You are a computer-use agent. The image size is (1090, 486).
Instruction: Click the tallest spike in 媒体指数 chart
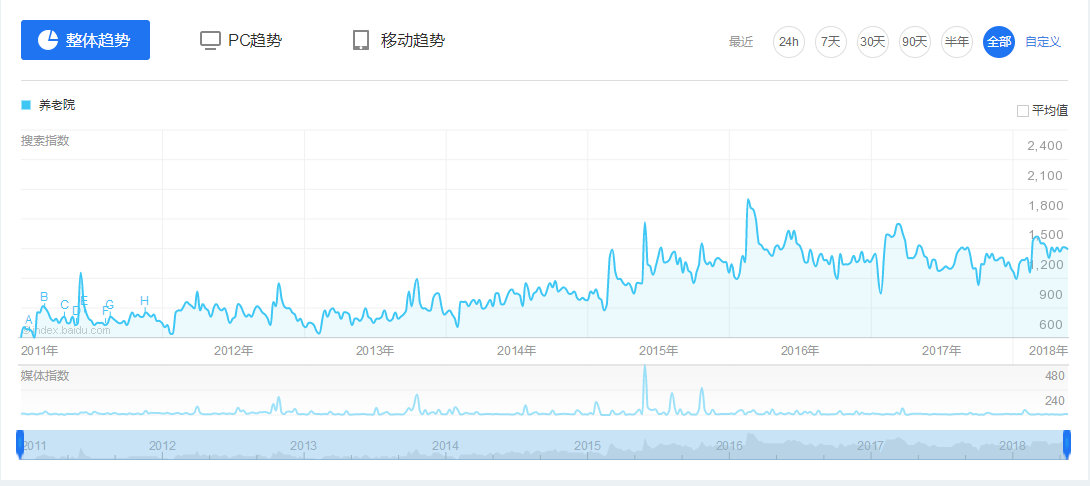645,370
